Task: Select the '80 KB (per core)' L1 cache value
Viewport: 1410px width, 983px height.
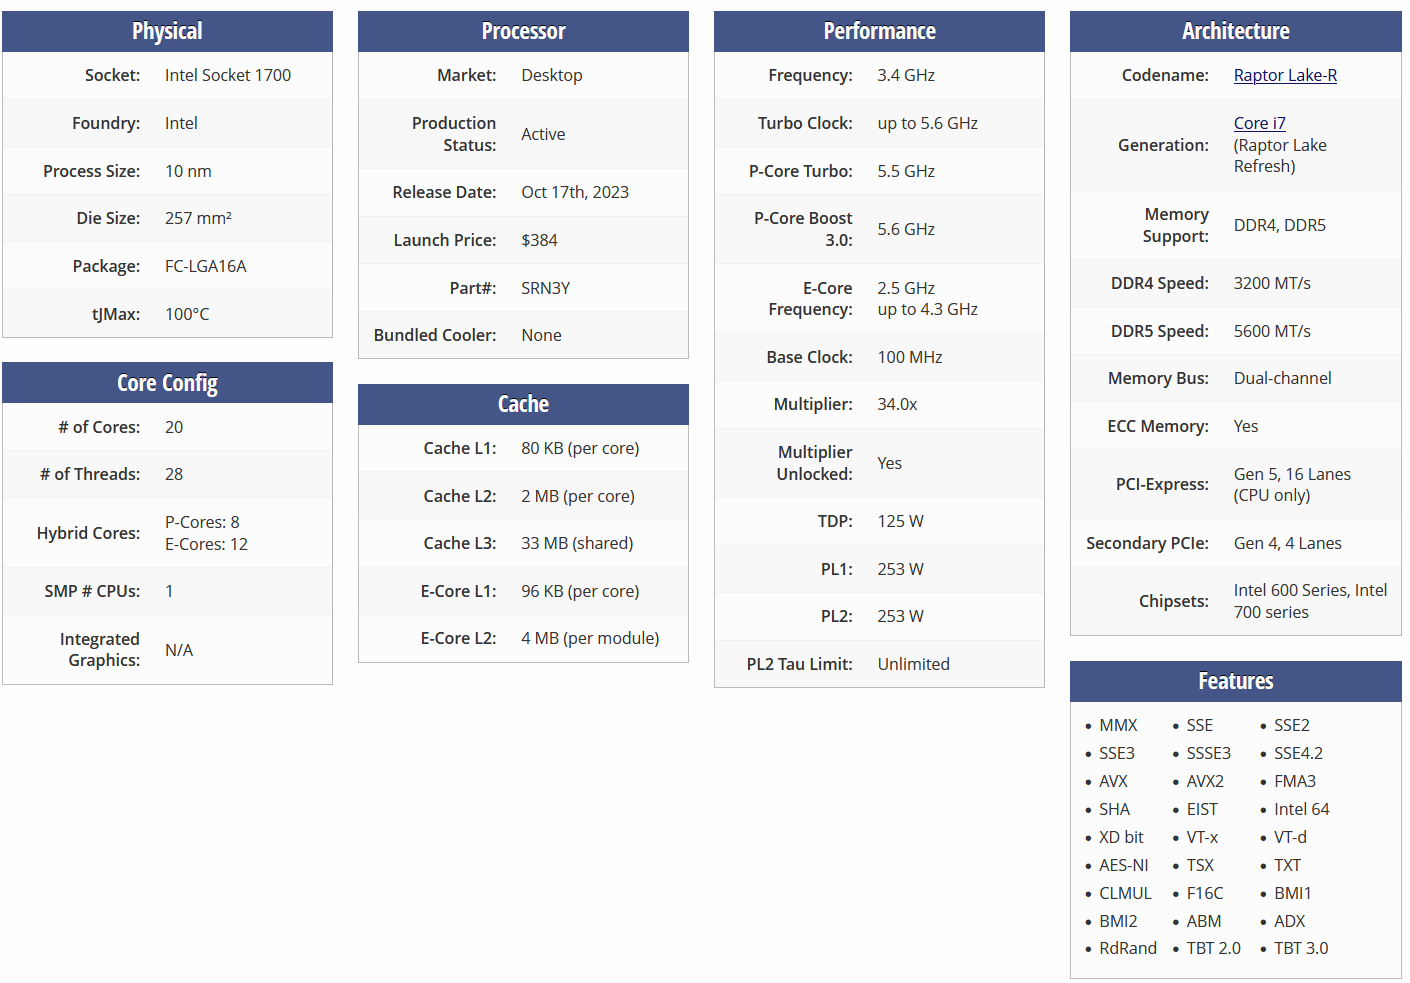Action: pos(580,448)
